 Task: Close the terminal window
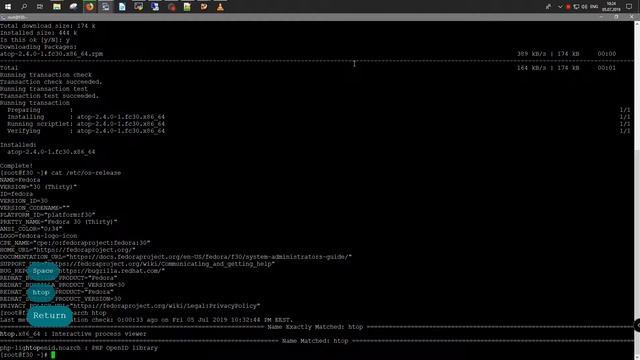tap(632, 17)
